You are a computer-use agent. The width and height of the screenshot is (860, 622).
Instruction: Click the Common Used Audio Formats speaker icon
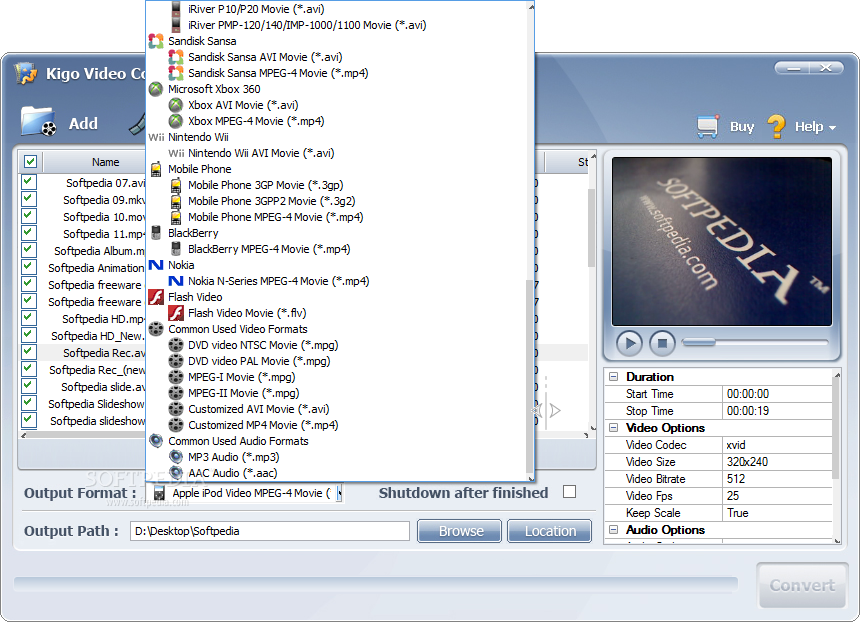(156, 440)
